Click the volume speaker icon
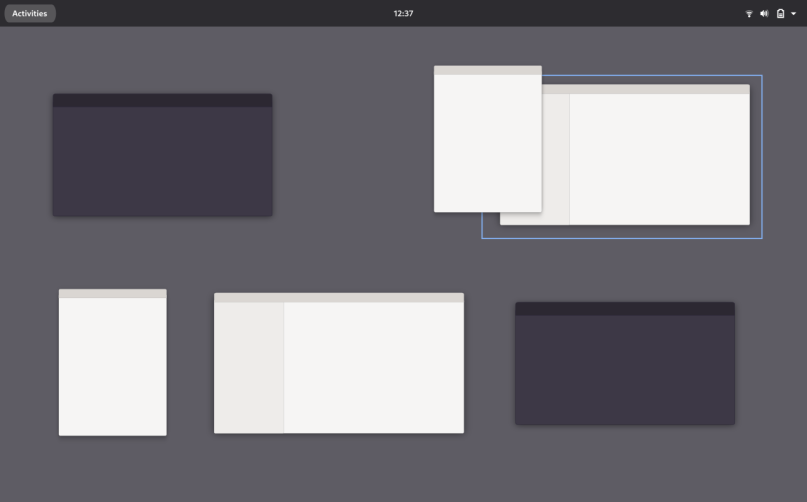 tap(764, 14)
